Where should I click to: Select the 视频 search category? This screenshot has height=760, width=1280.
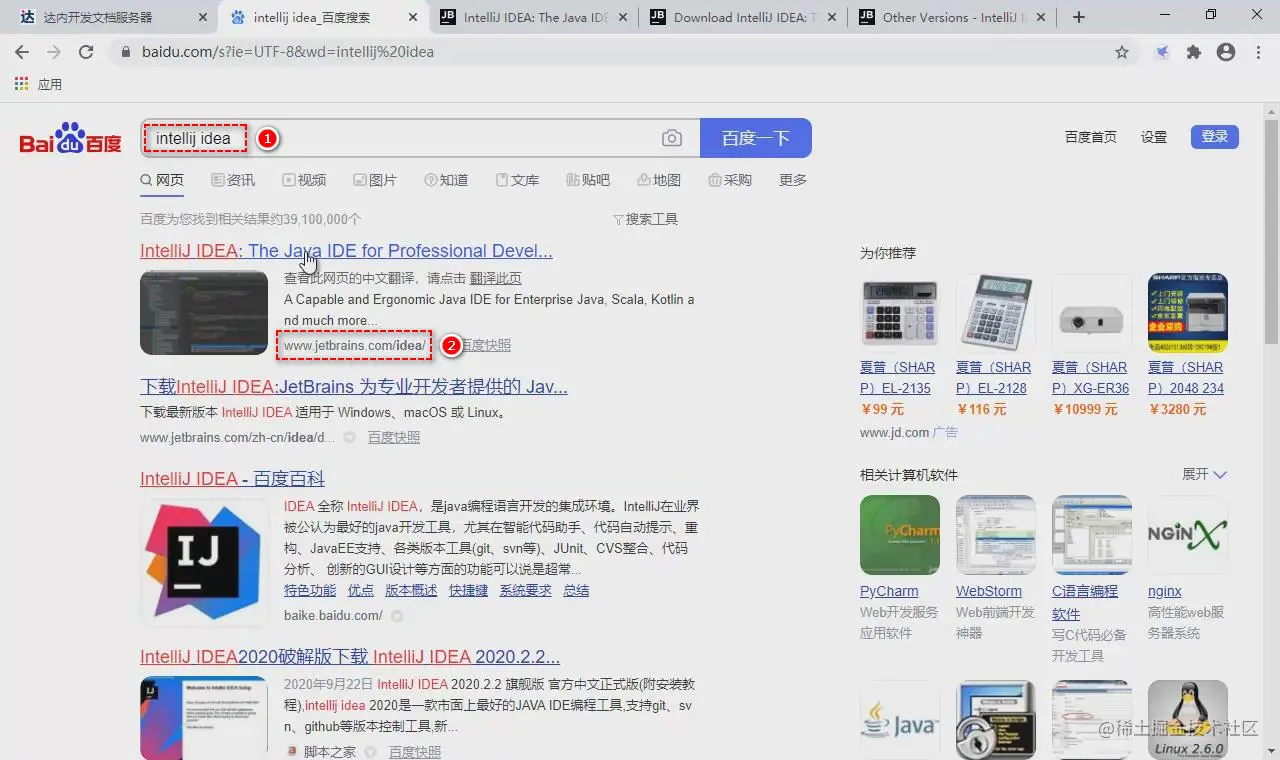click(304, 180)
